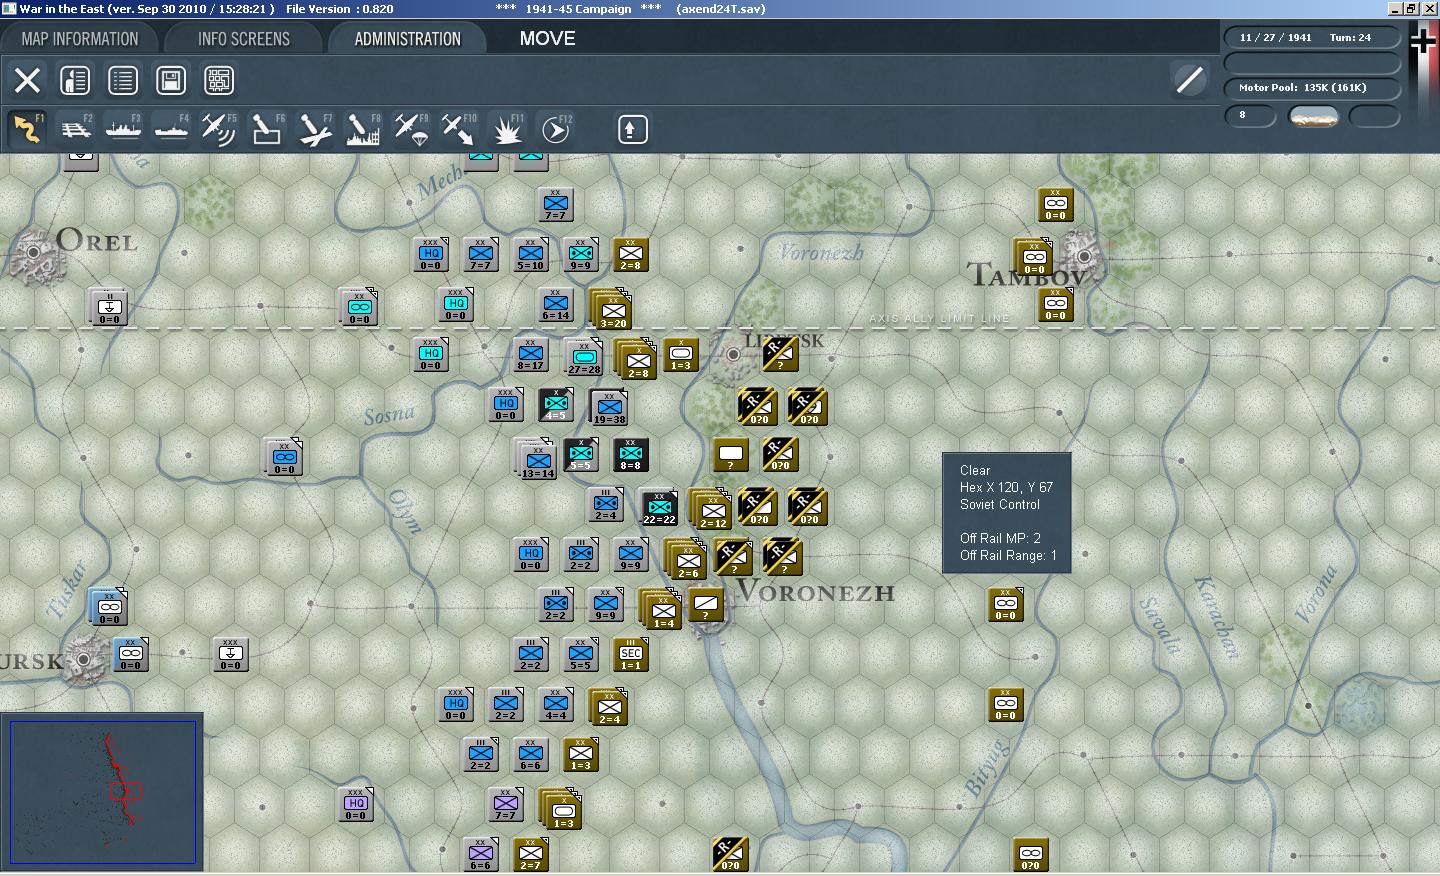
Task: Select the panzer unit rated 27=28
Action: pyautogui.click(x=584, y=357)
